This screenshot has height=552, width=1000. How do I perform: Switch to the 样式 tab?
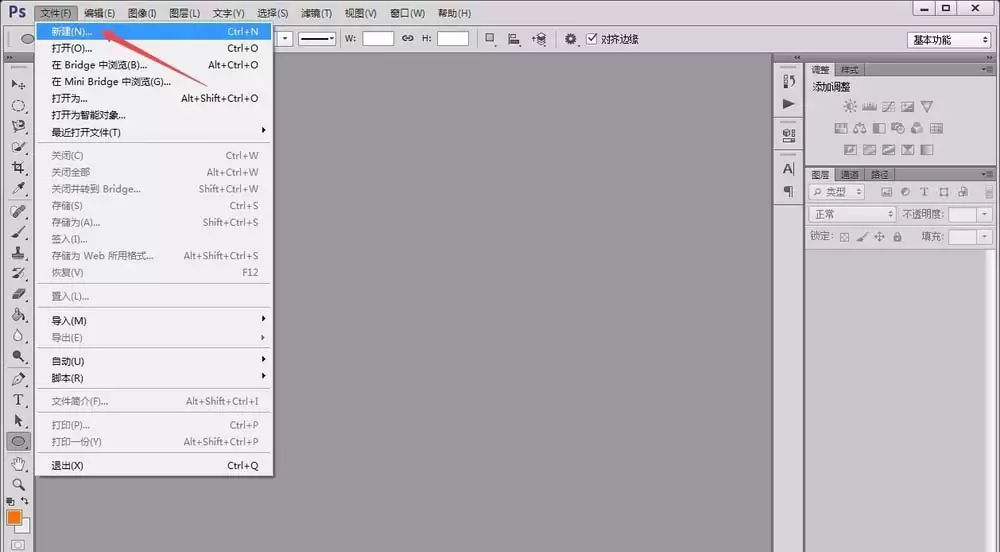(x=849, y=69)
